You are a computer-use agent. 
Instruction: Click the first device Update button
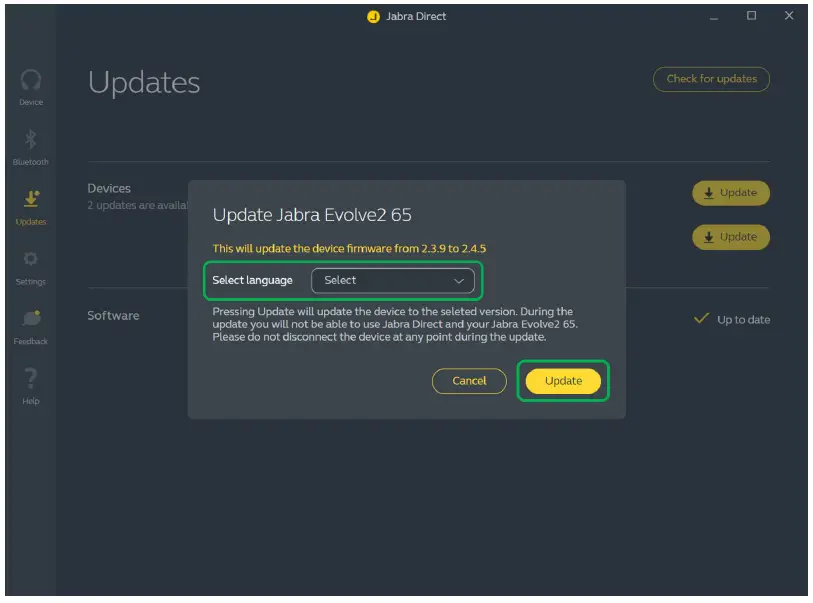click(731, 193)
